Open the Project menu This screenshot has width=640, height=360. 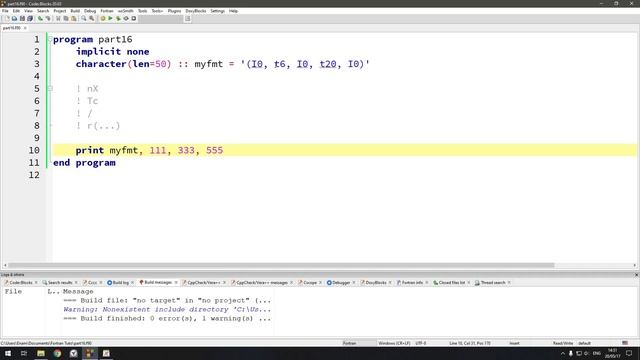60,11
